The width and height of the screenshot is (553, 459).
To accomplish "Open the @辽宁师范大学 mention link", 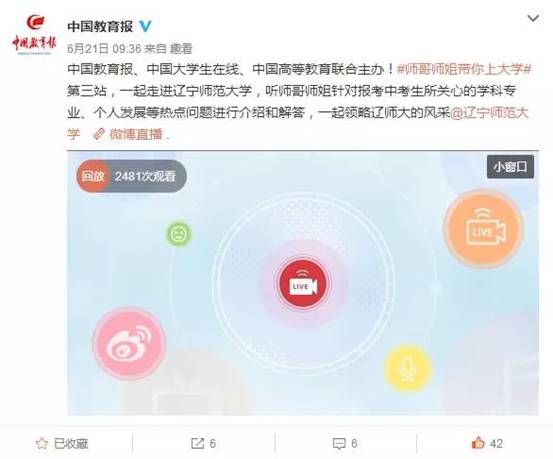I will click(x=490, y=113).
